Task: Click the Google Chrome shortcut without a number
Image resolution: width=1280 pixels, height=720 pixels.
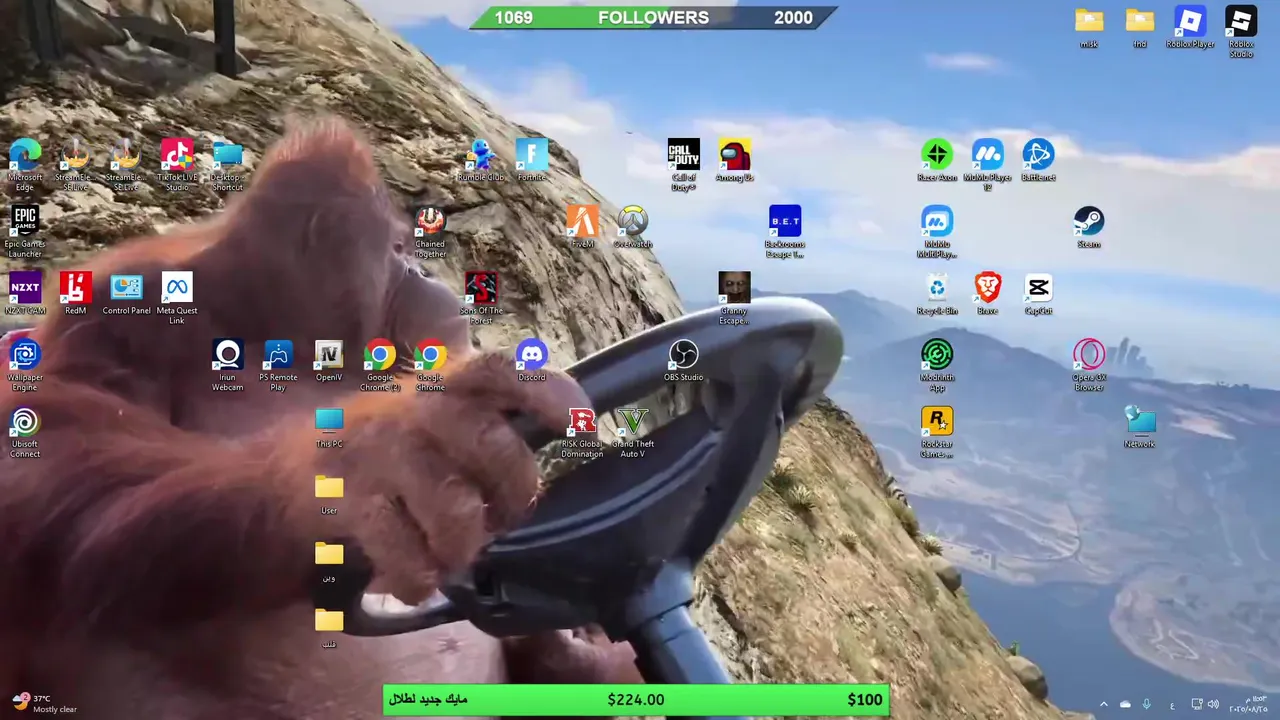Action: pos(430,365)
